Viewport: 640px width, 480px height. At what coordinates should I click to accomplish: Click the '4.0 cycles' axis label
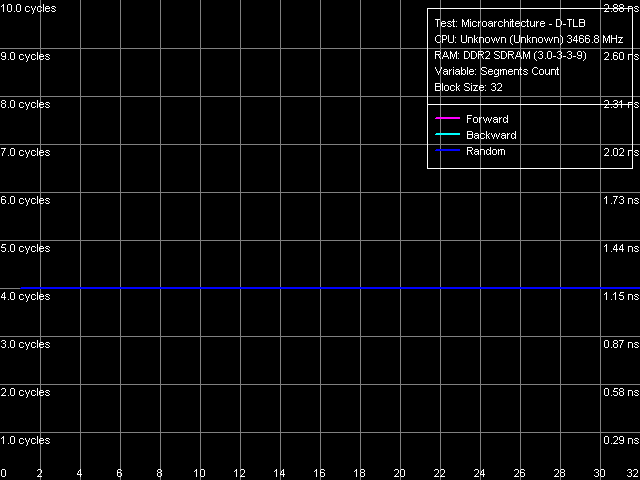25,296
